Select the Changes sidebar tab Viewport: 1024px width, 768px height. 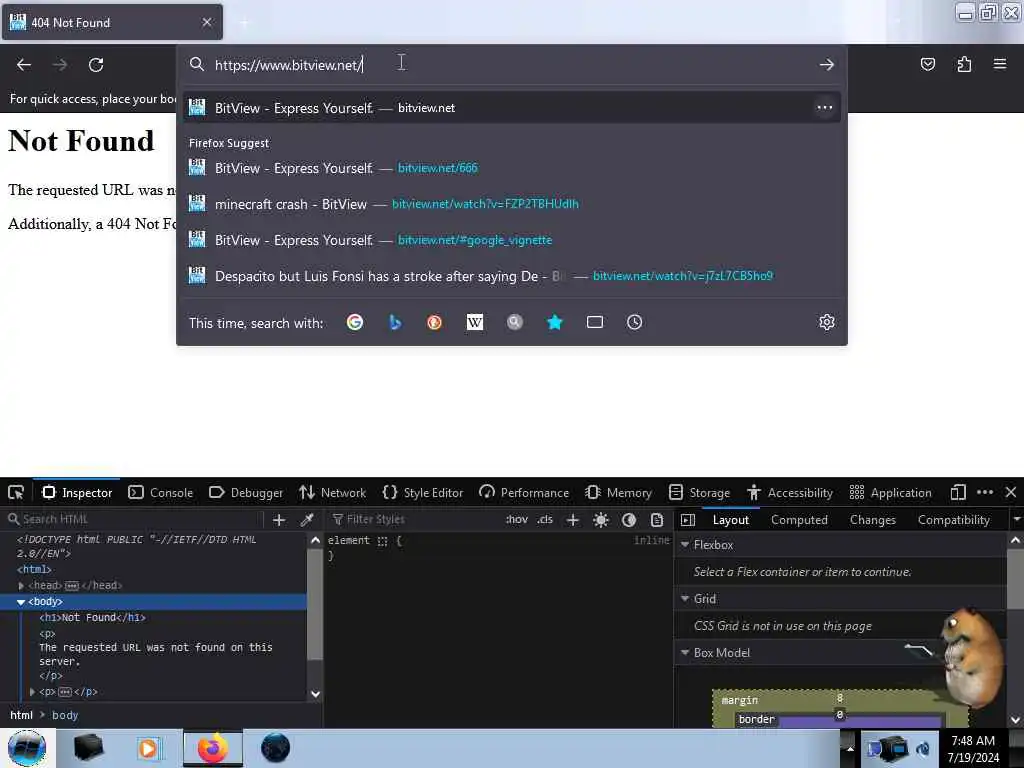pyautogui.click(x=872, y=520)
